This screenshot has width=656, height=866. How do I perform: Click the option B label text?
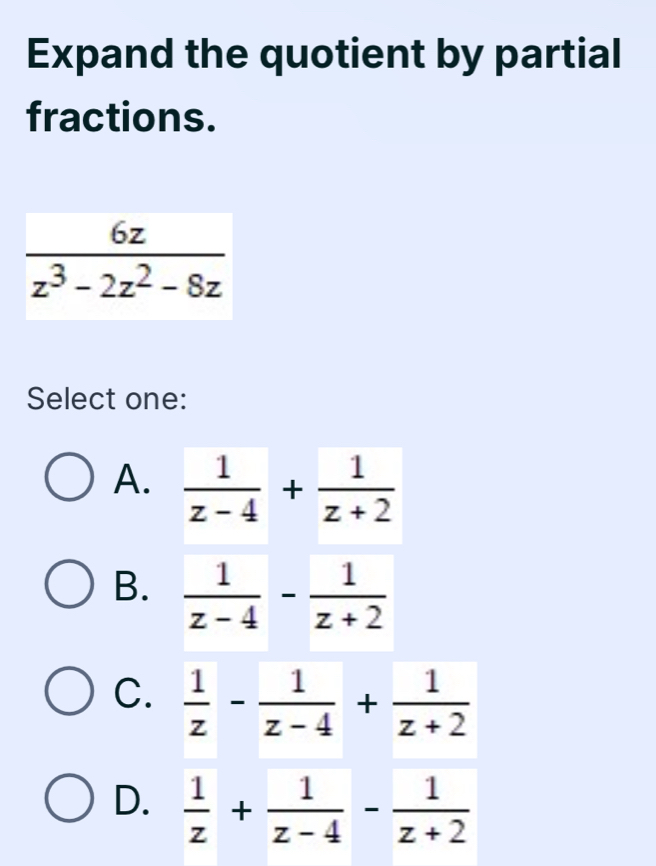click(x=128, y=587)
